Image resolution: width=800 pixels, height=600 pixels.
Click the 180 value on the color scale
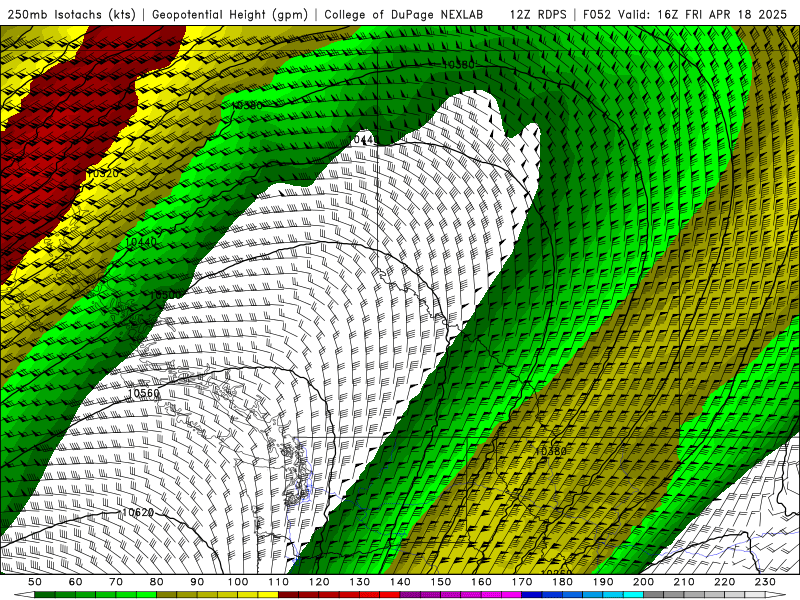click(562, 582)
